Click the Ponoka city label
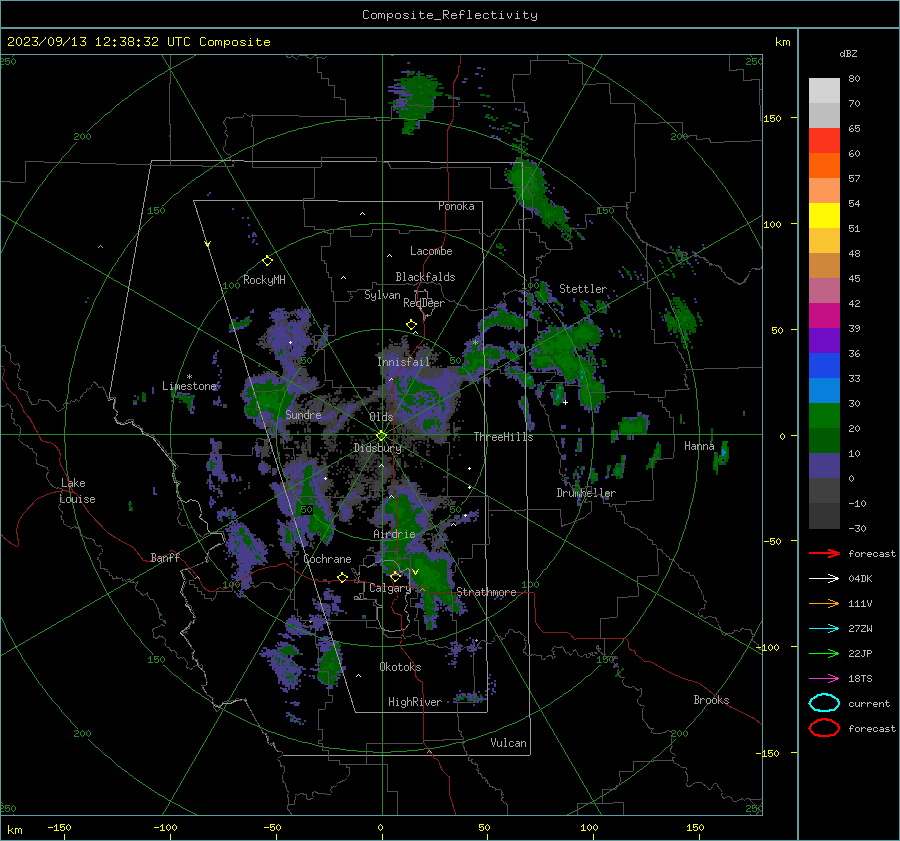This screenshot has height=841, width=900. point(456,206)
